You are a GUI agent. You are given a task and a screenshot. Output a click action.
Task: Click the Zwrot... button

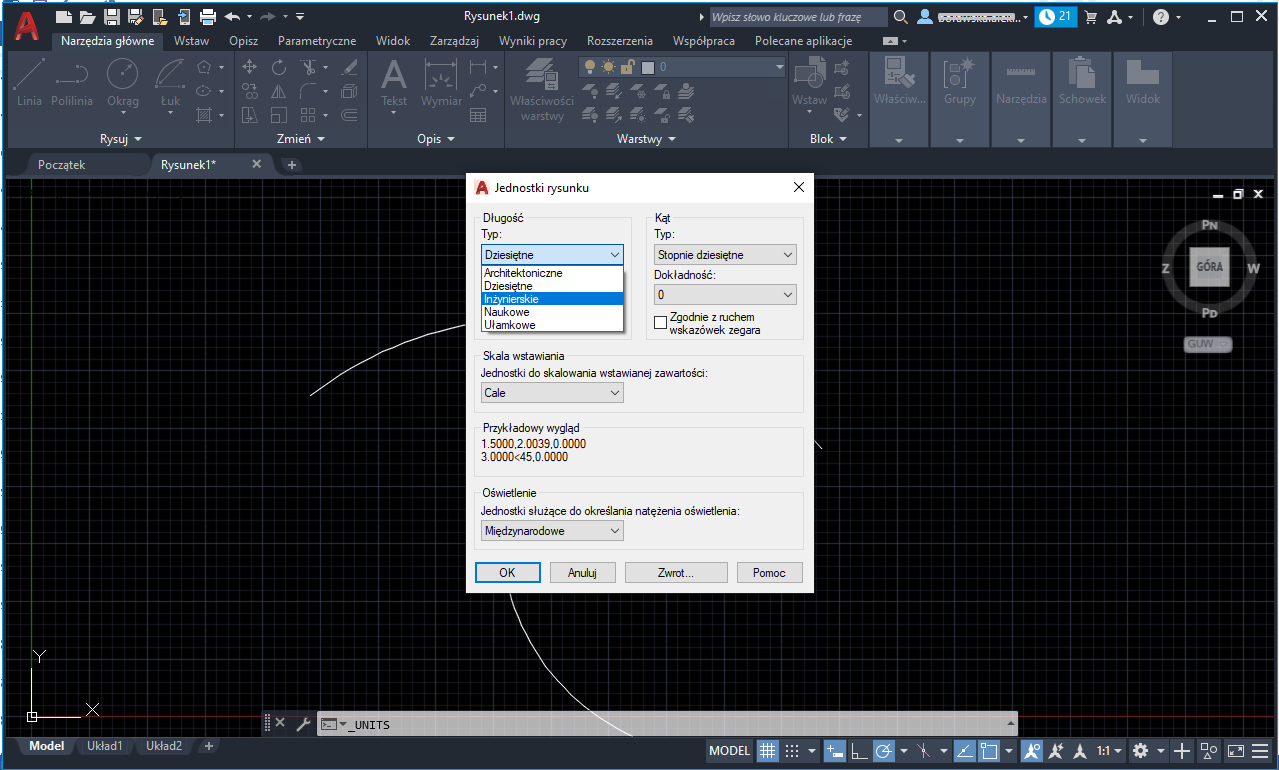click(x=676, y=572)
